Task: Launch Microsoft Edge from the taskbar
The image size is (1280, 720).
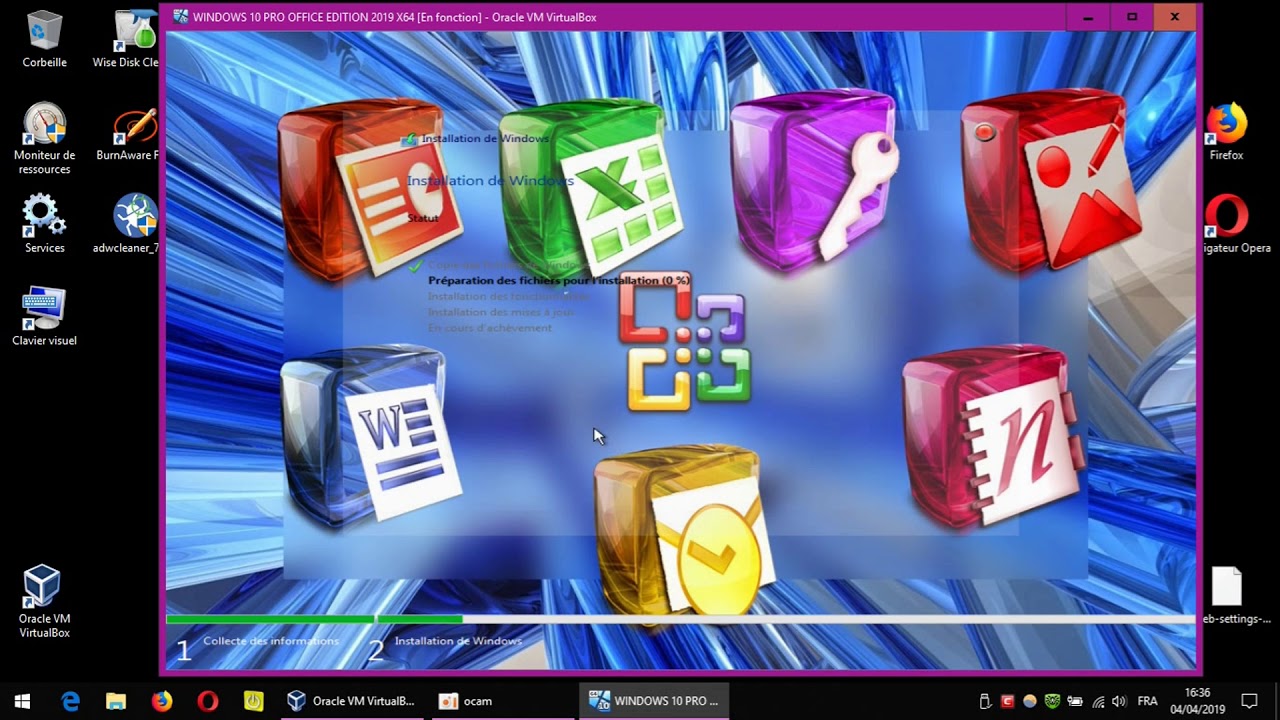Action: (70, 701)
